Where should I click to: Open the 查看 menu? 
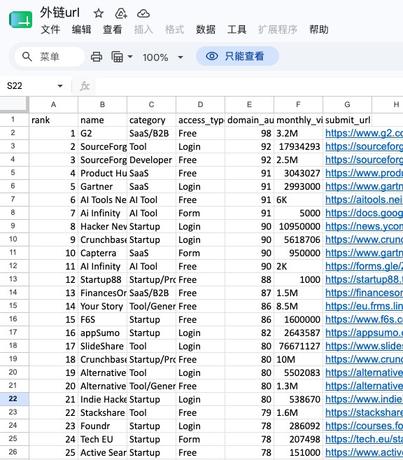point(112,30)
